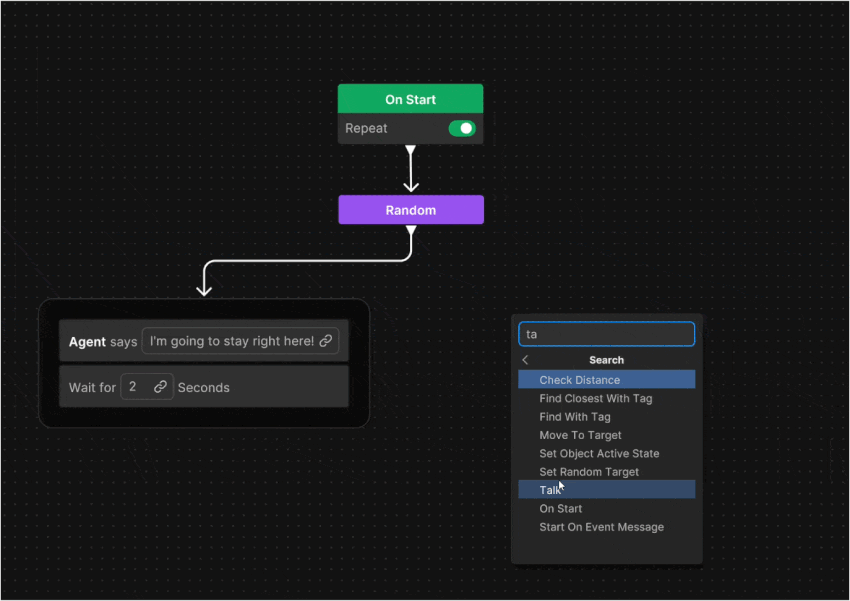Click the link icon in Wait seconds field
850x601 pixels.
tap(160, 387)
